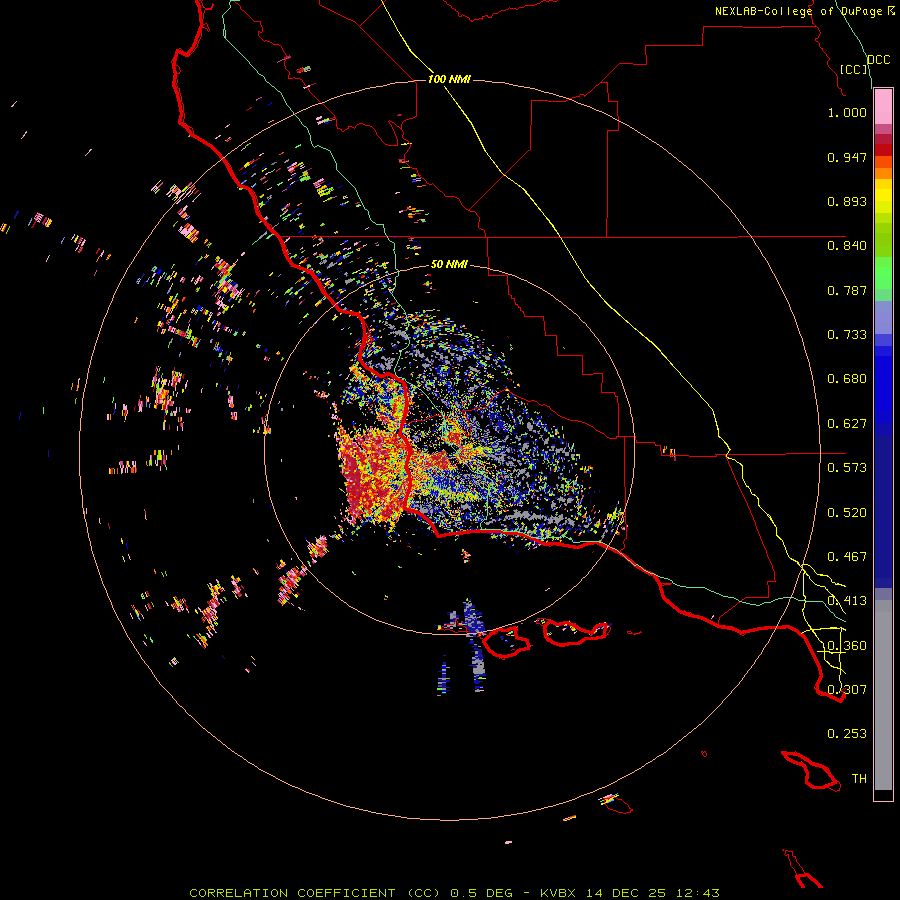
Task: Click the bright green segment of the color bar
Action: (x=883, y=273)
